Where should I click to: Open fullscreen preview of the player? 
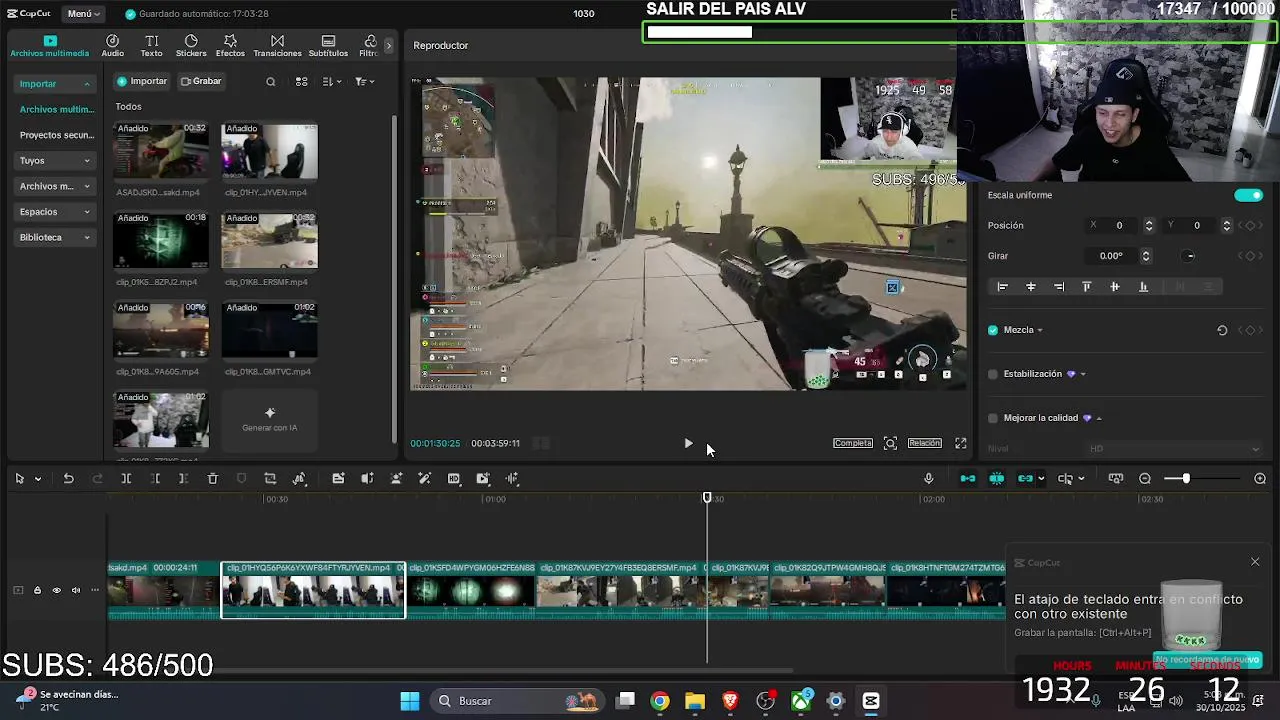coord(961,443)
